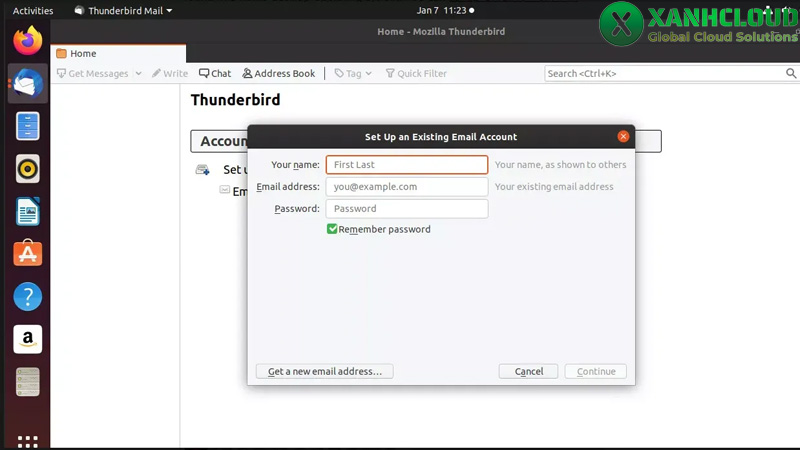Click the search magnifier icon
The width and height of the screenshot is (800, 450).
pyautogui.click(x=791, y=73)
